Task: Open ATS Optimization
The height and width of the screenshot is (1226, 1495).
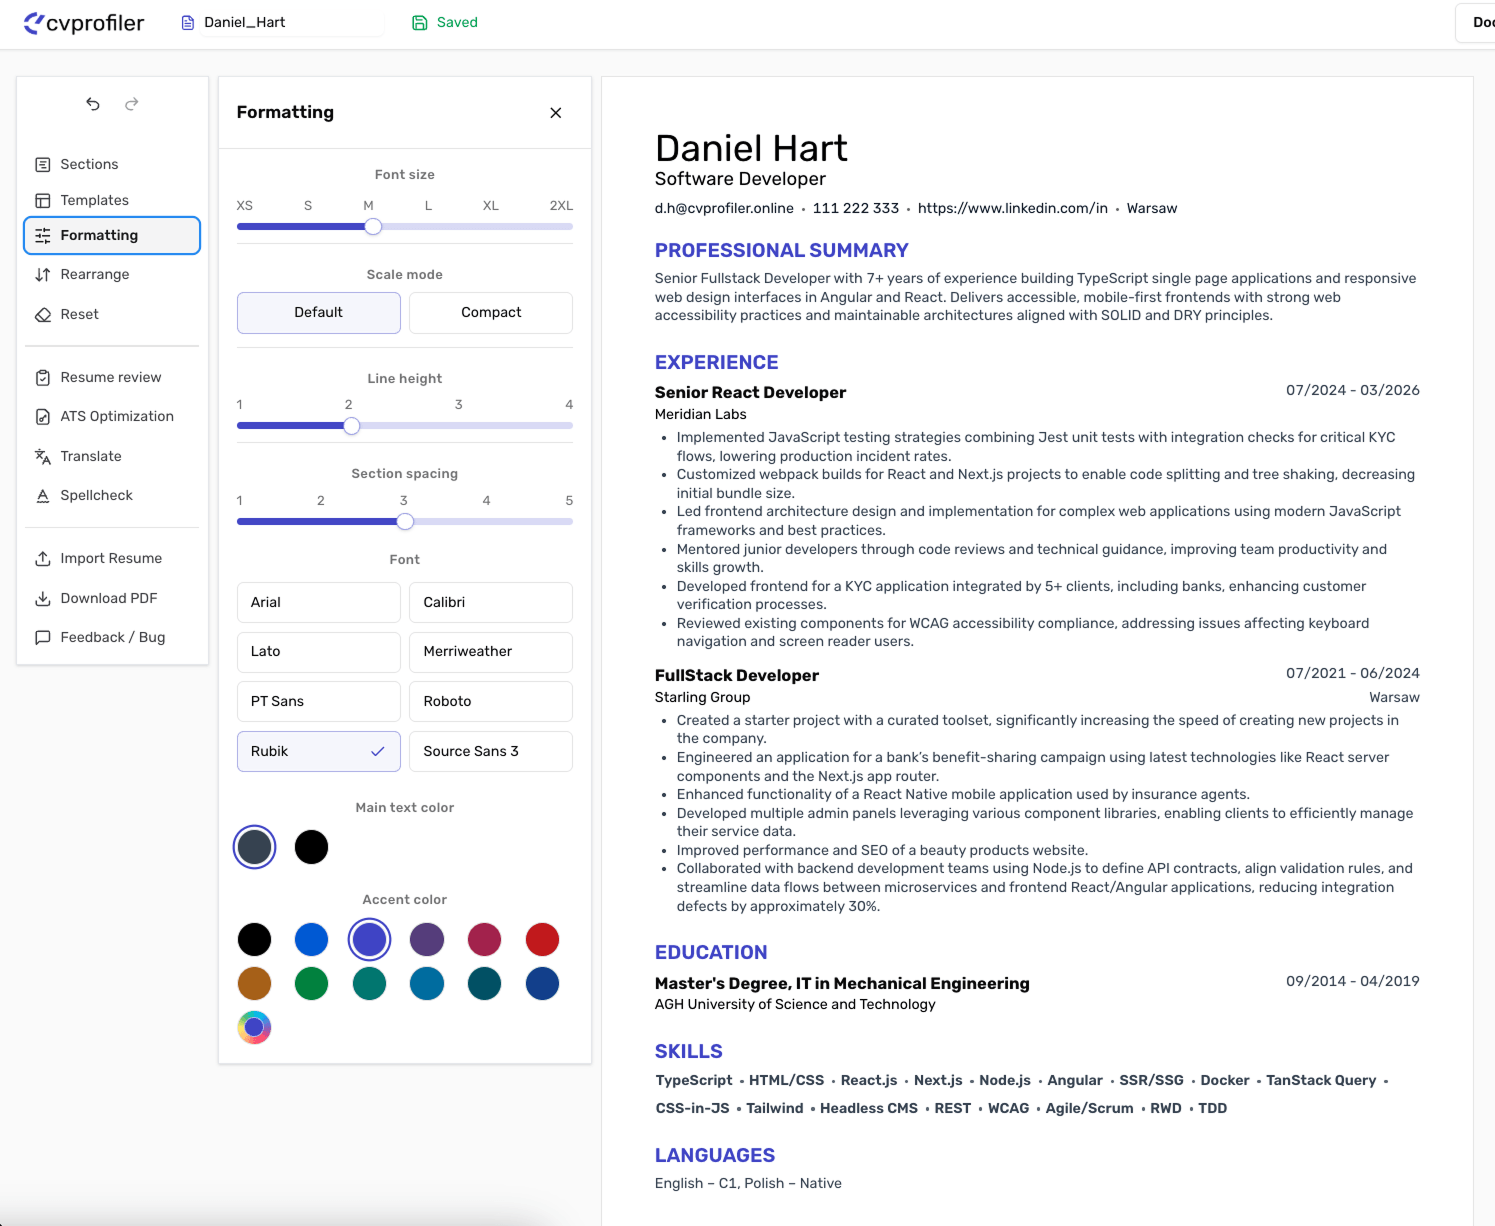Action: (x=116, y=416)
